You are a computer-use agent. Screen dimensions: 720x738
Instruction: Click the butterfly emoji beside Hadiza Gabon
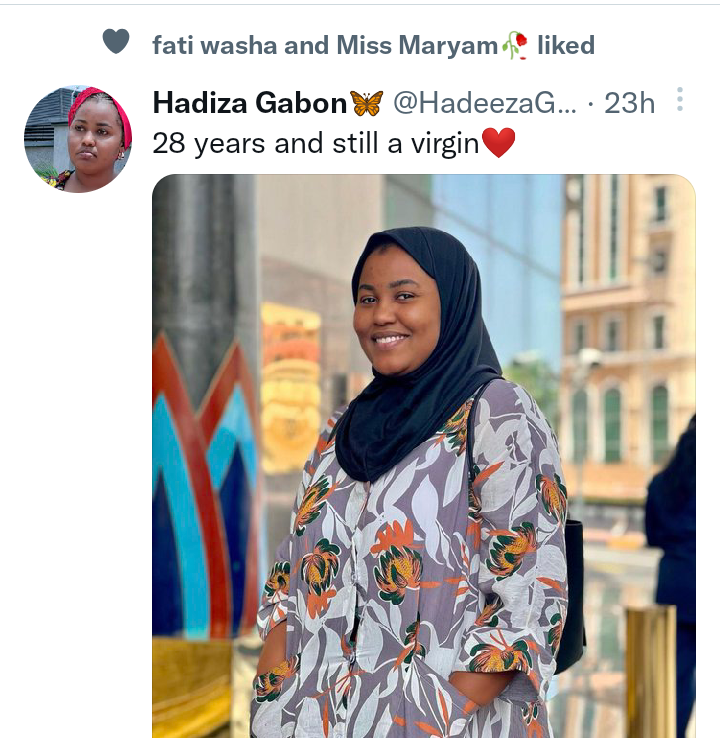(367, 103)
